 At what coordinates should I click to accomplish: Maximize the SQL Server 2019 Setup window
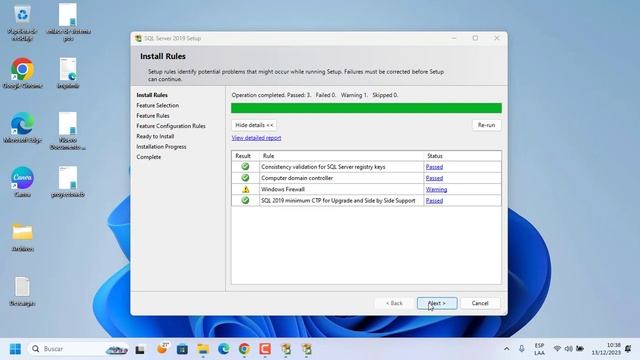475,38
